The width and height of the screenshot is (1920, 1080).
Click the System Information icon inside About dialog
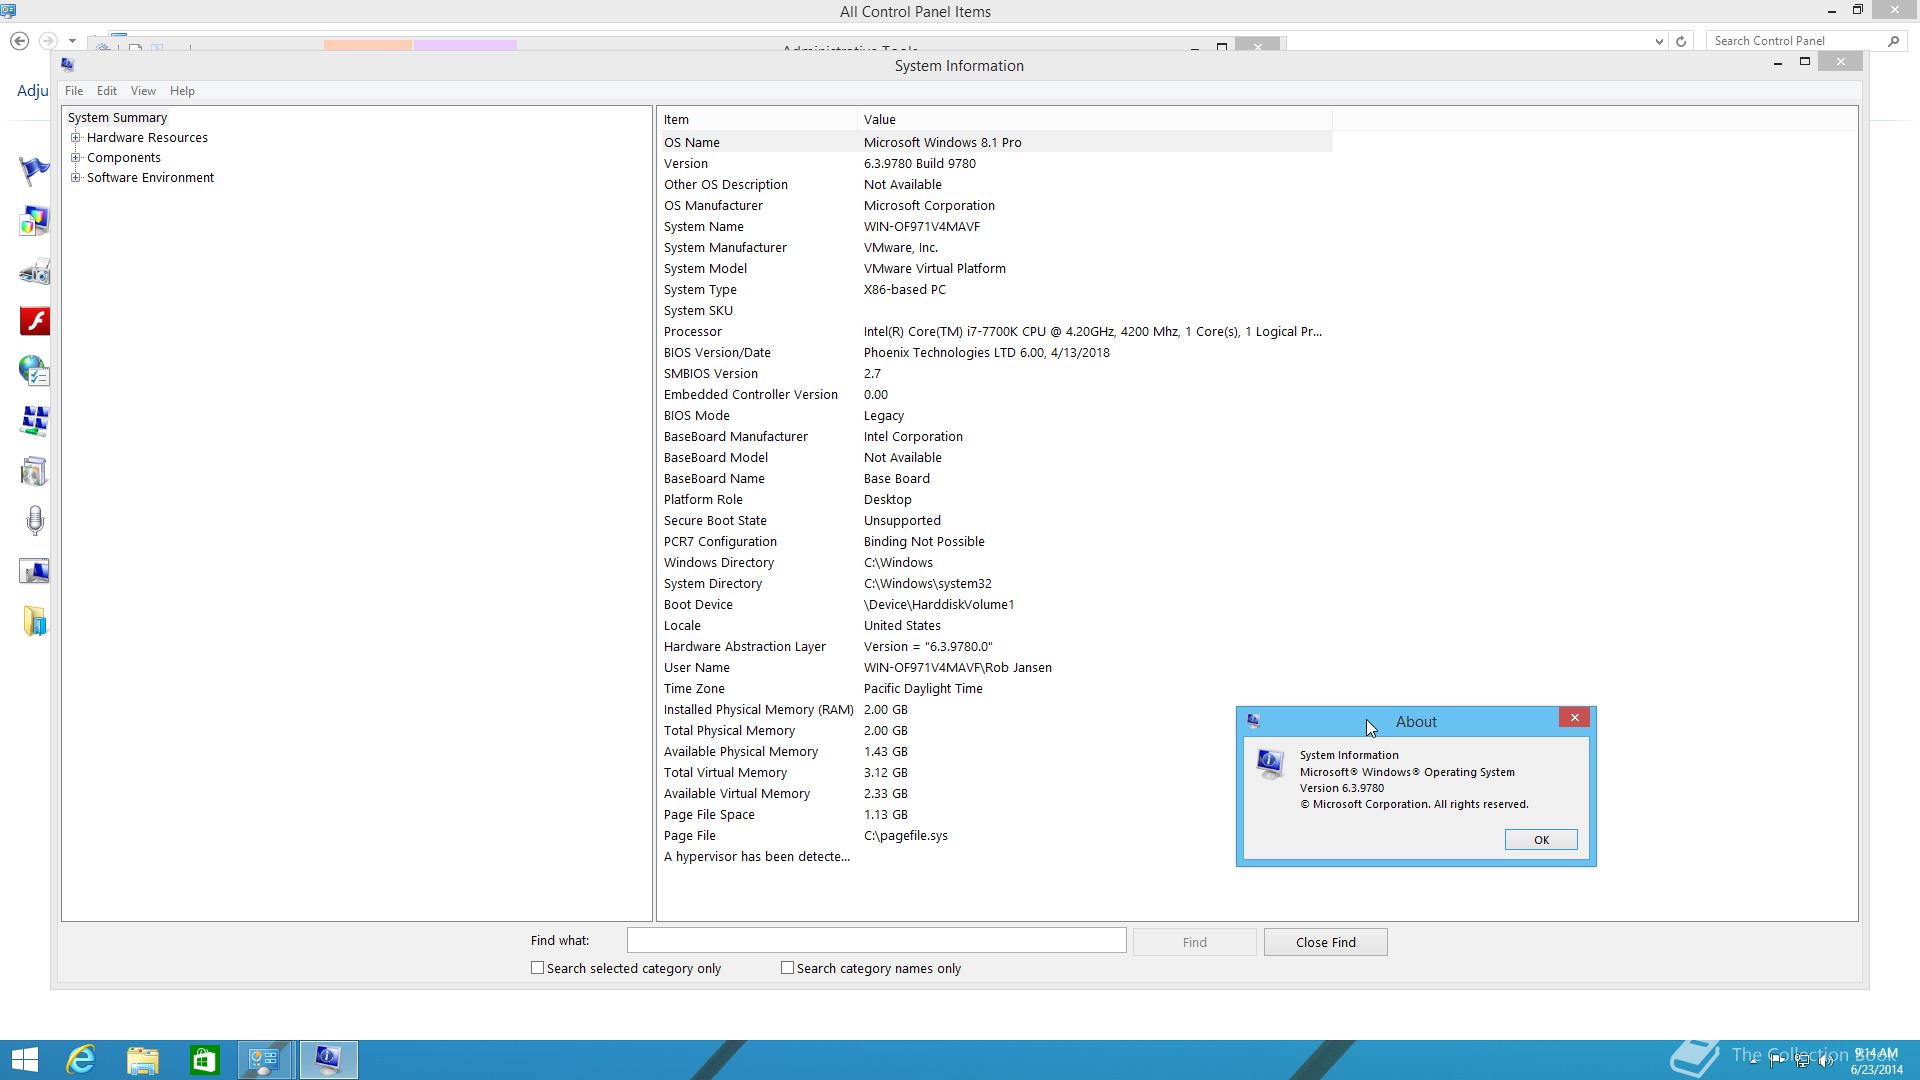point(1270,764)
